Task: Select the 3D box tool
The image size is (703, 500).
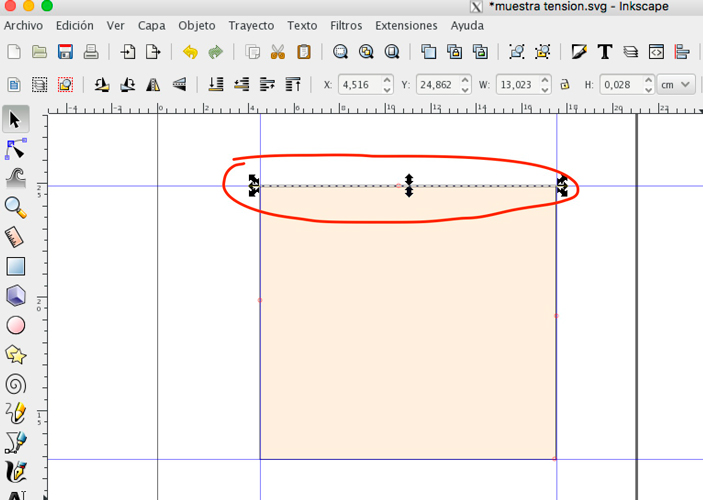Action: 15,296
